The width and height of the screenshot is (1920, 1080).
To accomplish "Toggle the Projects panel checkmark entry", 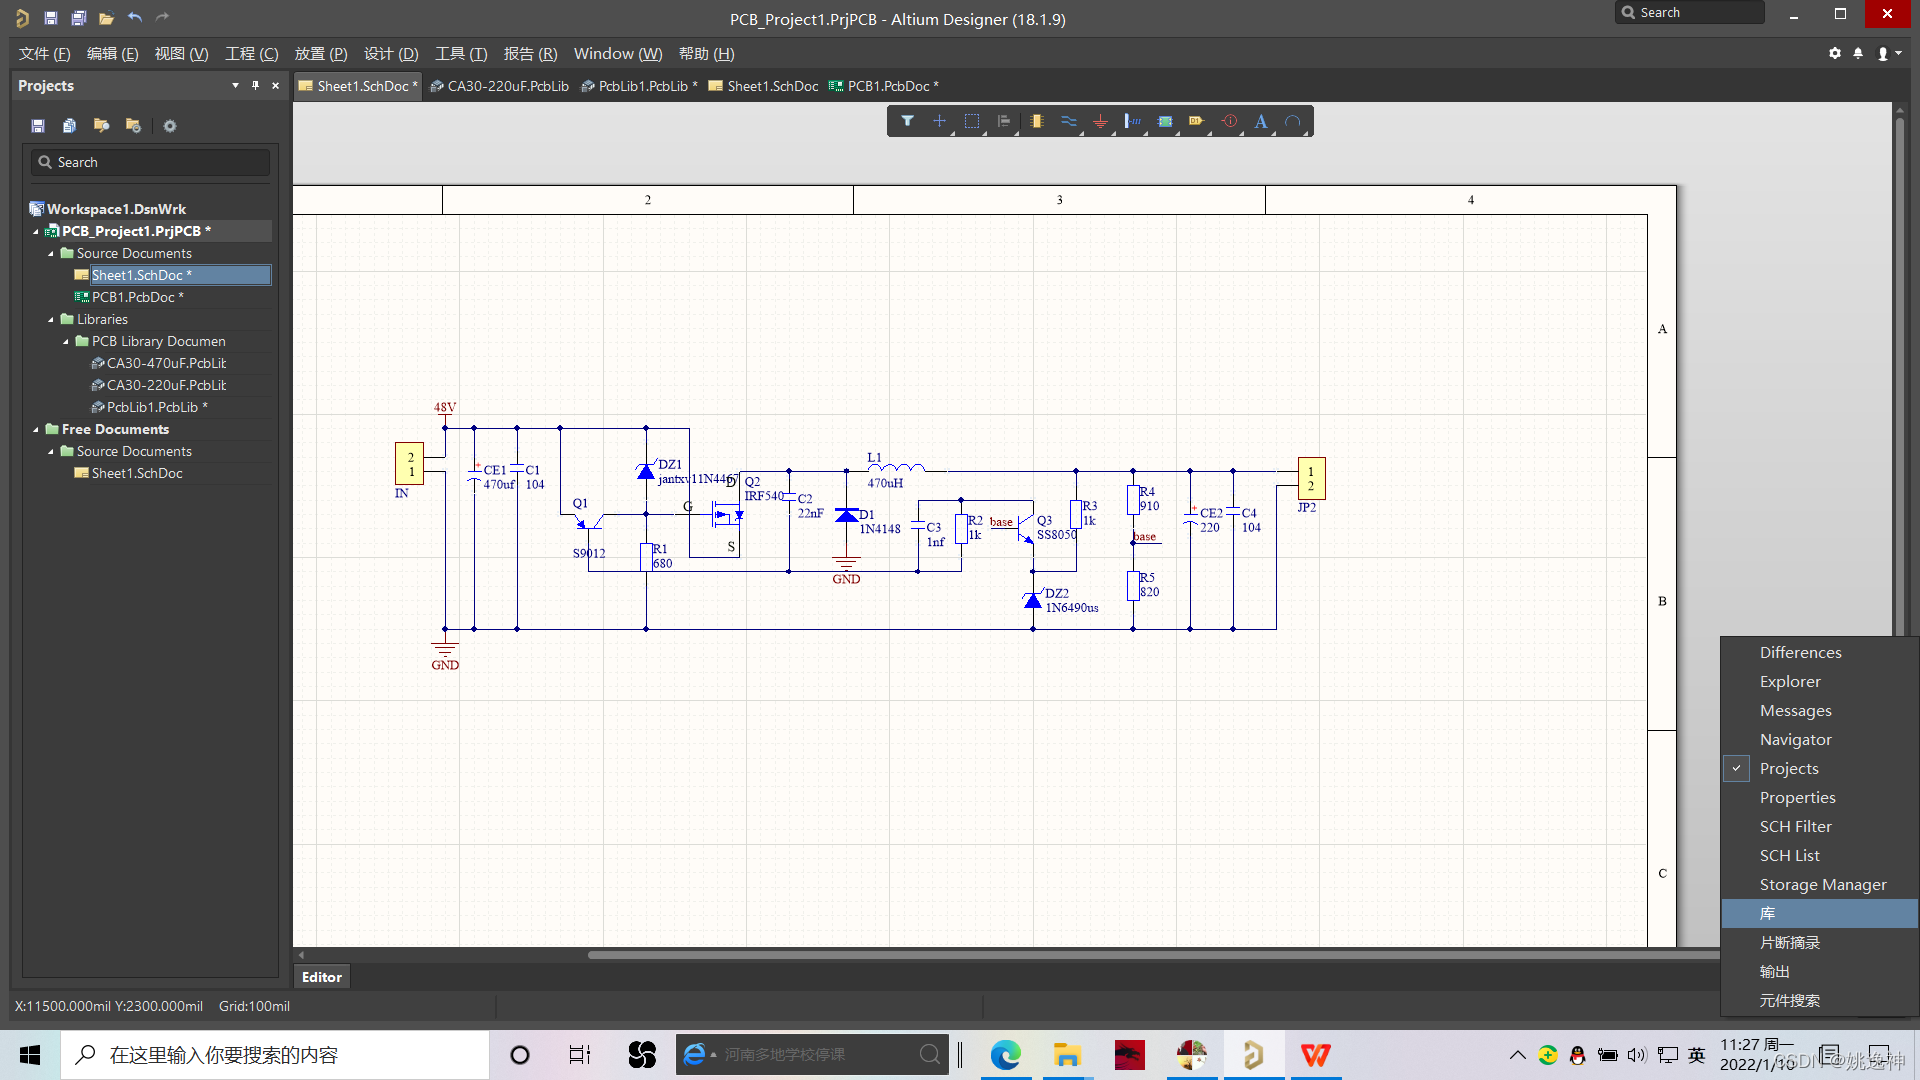I will pyautogui.click(x=1788, y=768).
